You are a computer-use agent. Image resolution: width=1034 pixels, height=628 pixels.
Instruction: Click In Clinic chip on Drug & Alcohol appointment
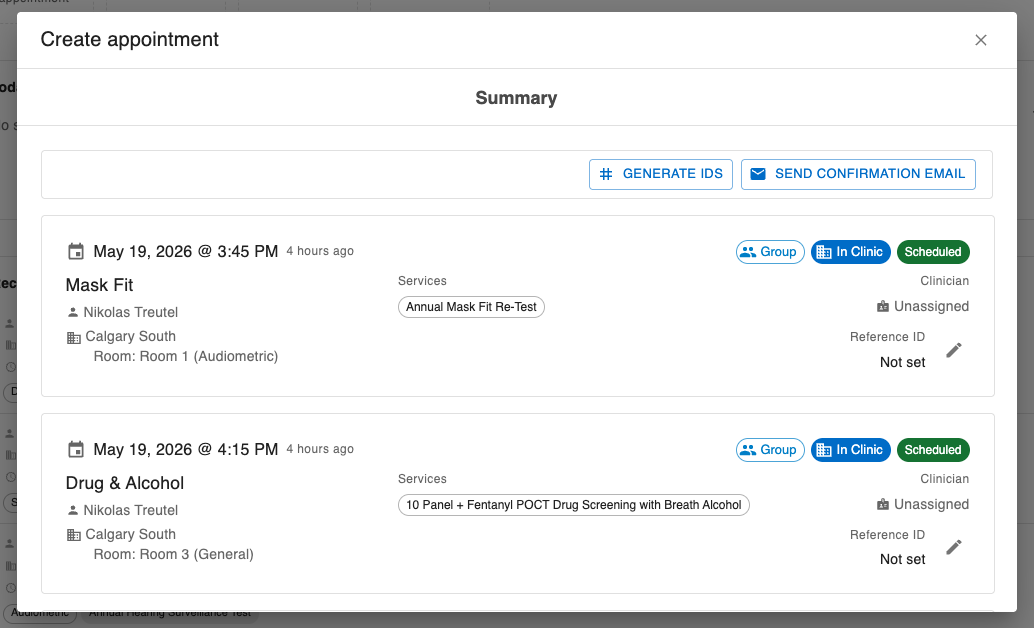coord(851,450)
